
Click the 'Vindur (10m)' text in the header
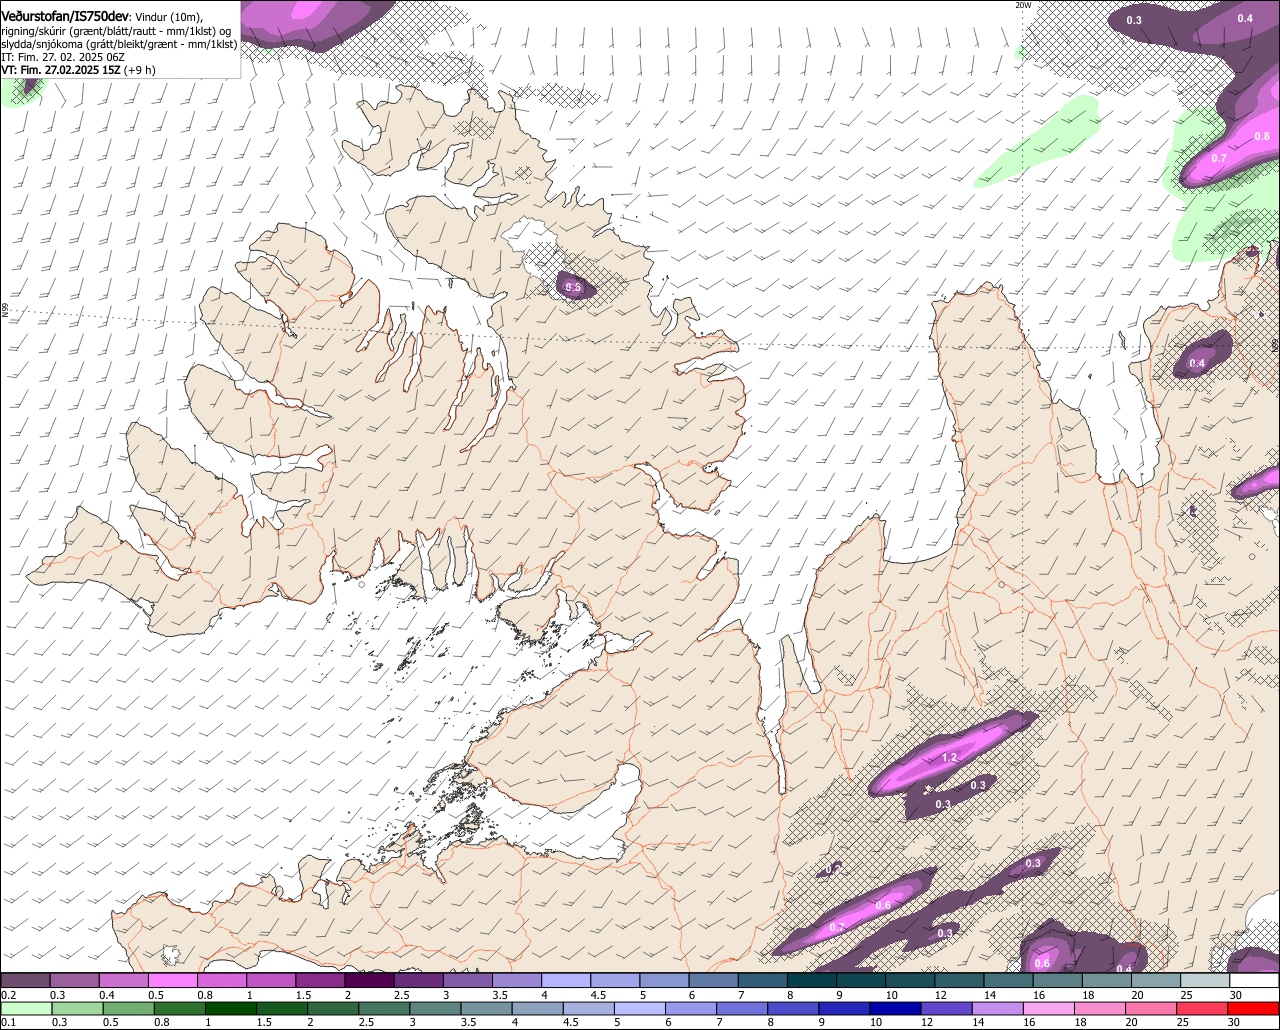tap(169, 17)
